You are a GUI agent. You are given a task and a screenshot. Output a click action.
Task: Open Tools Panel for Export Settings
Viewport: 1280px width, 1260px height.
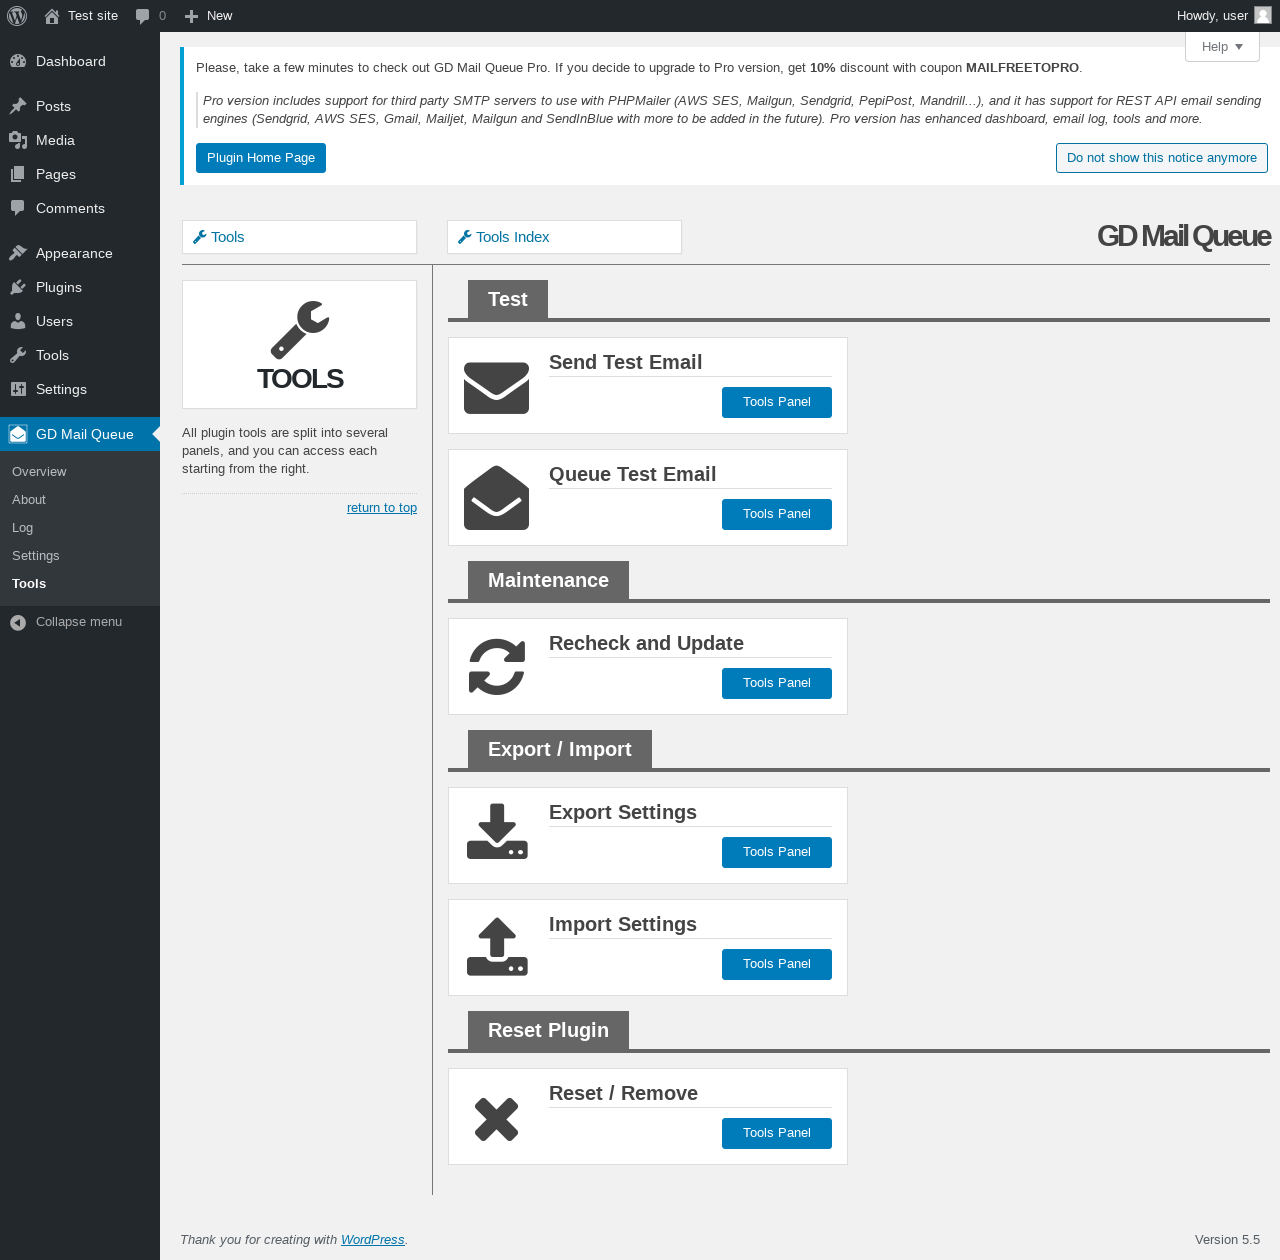click(x=777, y=852)
